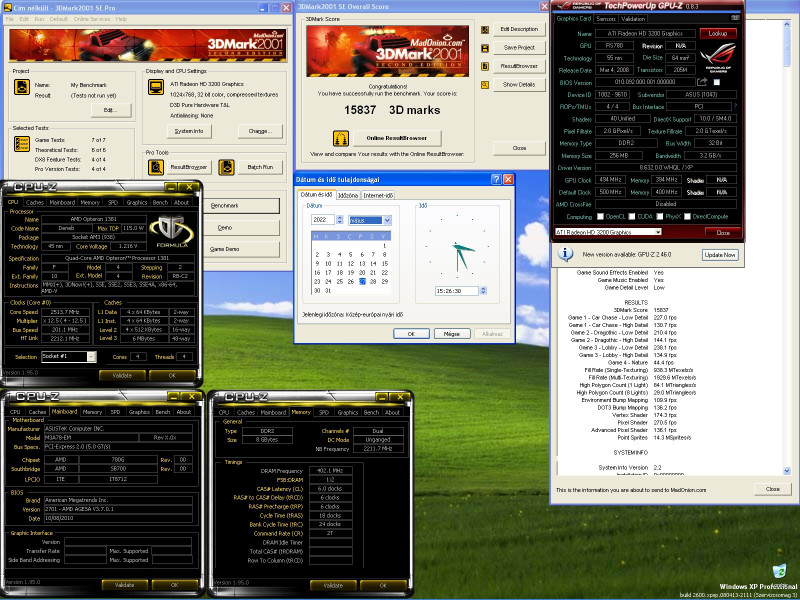Check the DirectCompute checkbox
Viewport: 800px width, 600px height.
[687, 216]
